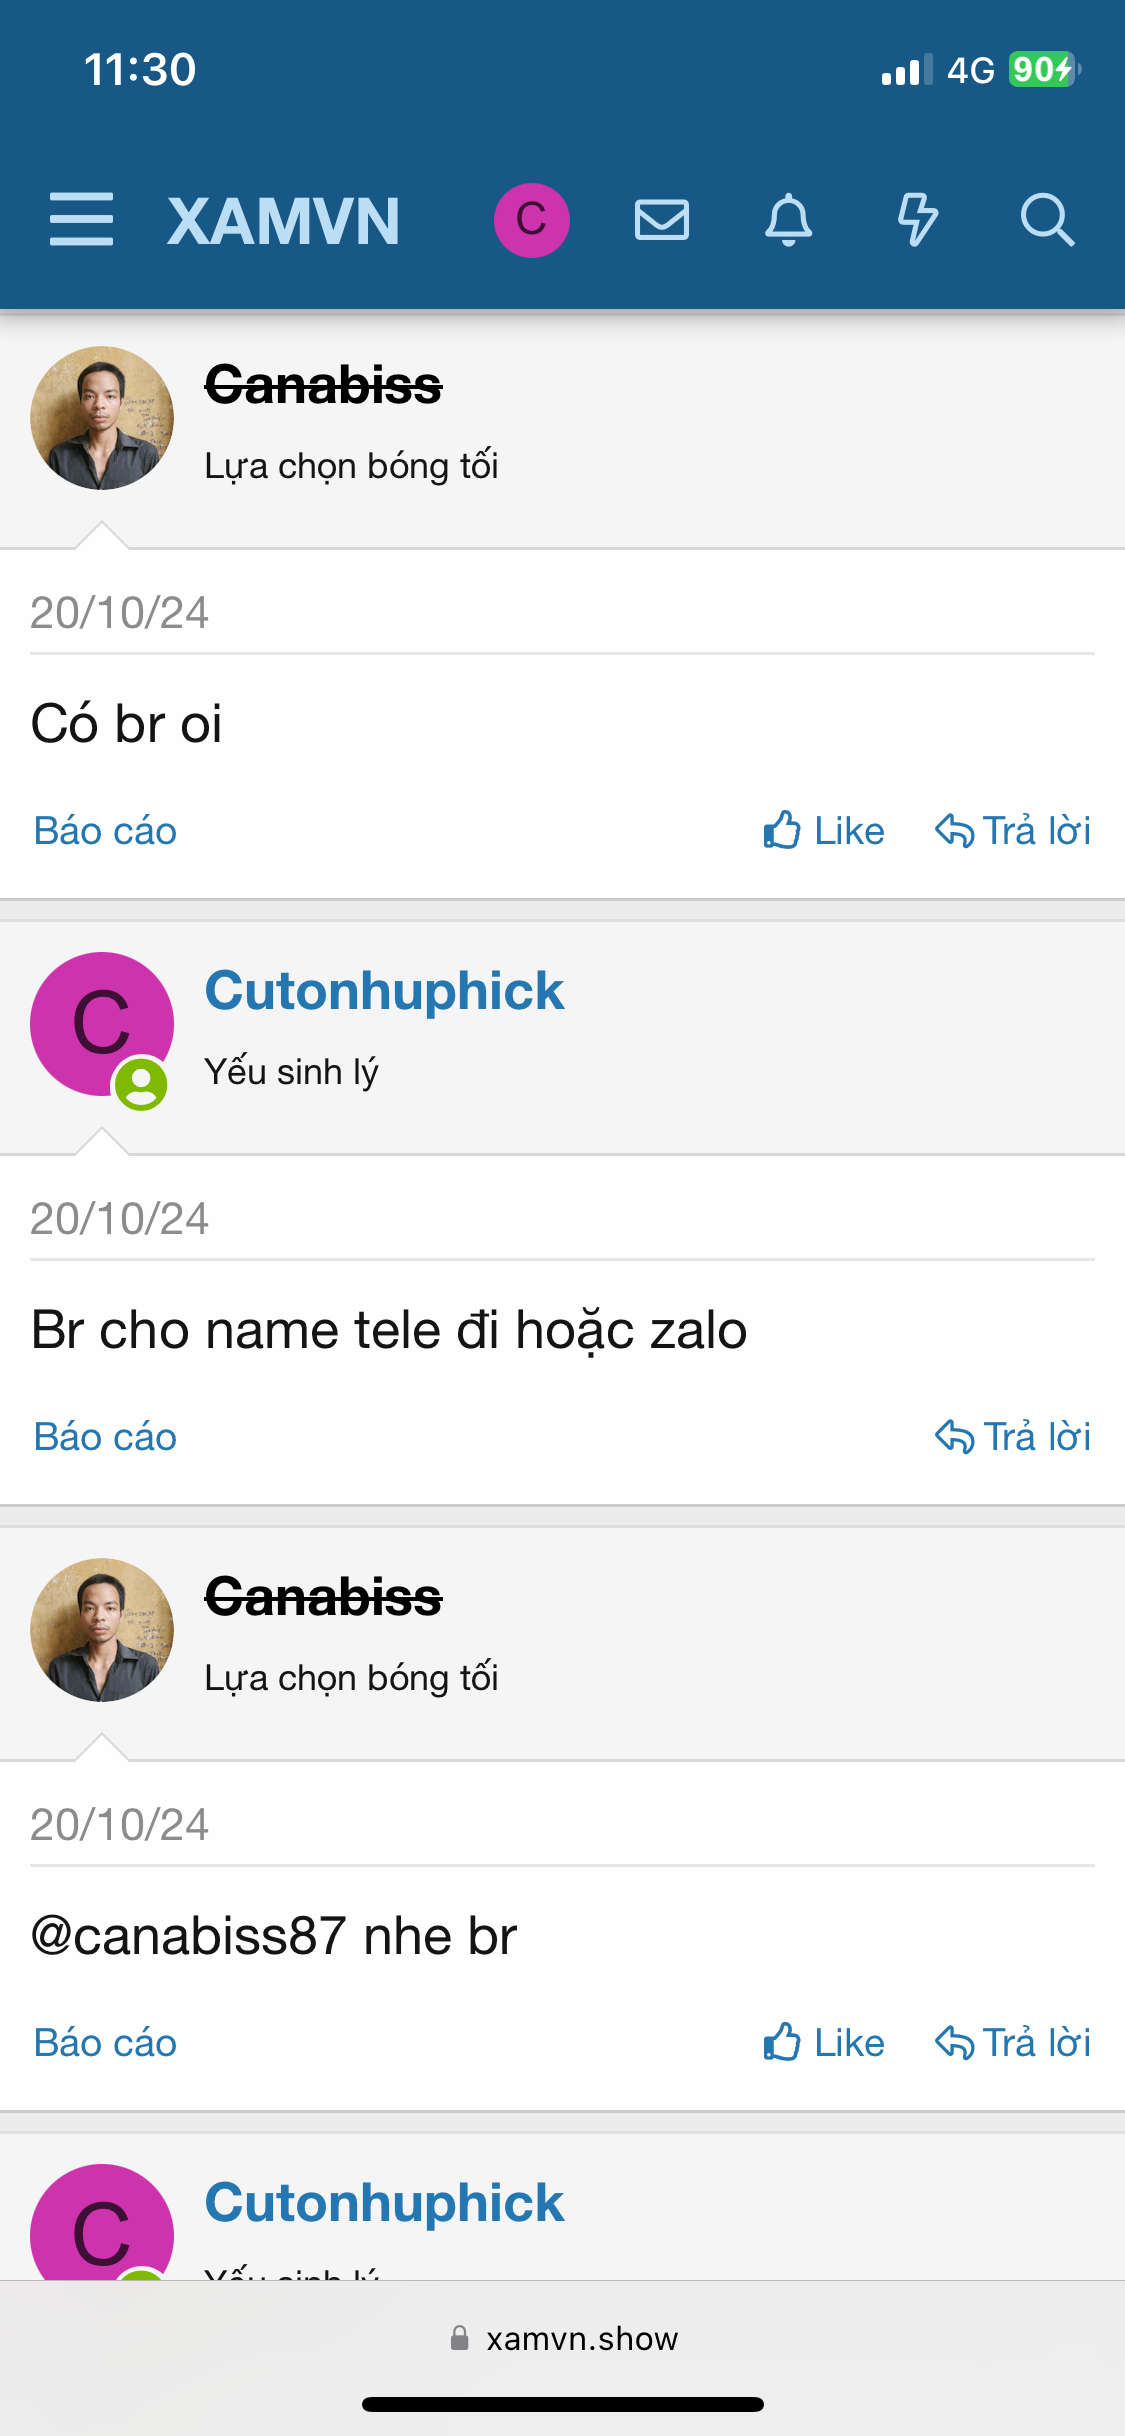This screenshot has width=1125, height=2436.
Task: Open the struck-through Canabiss username in third post
Action: click(323, 1597)
